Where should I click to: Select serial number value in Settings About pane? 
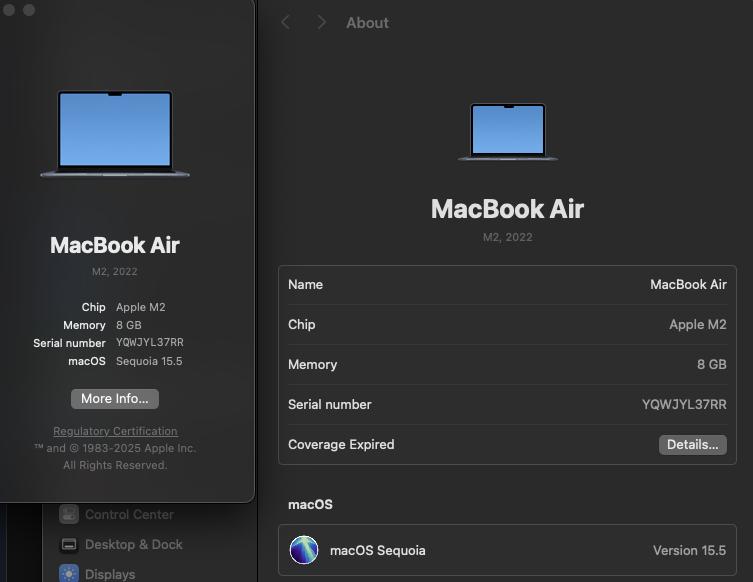coord(684,404)
